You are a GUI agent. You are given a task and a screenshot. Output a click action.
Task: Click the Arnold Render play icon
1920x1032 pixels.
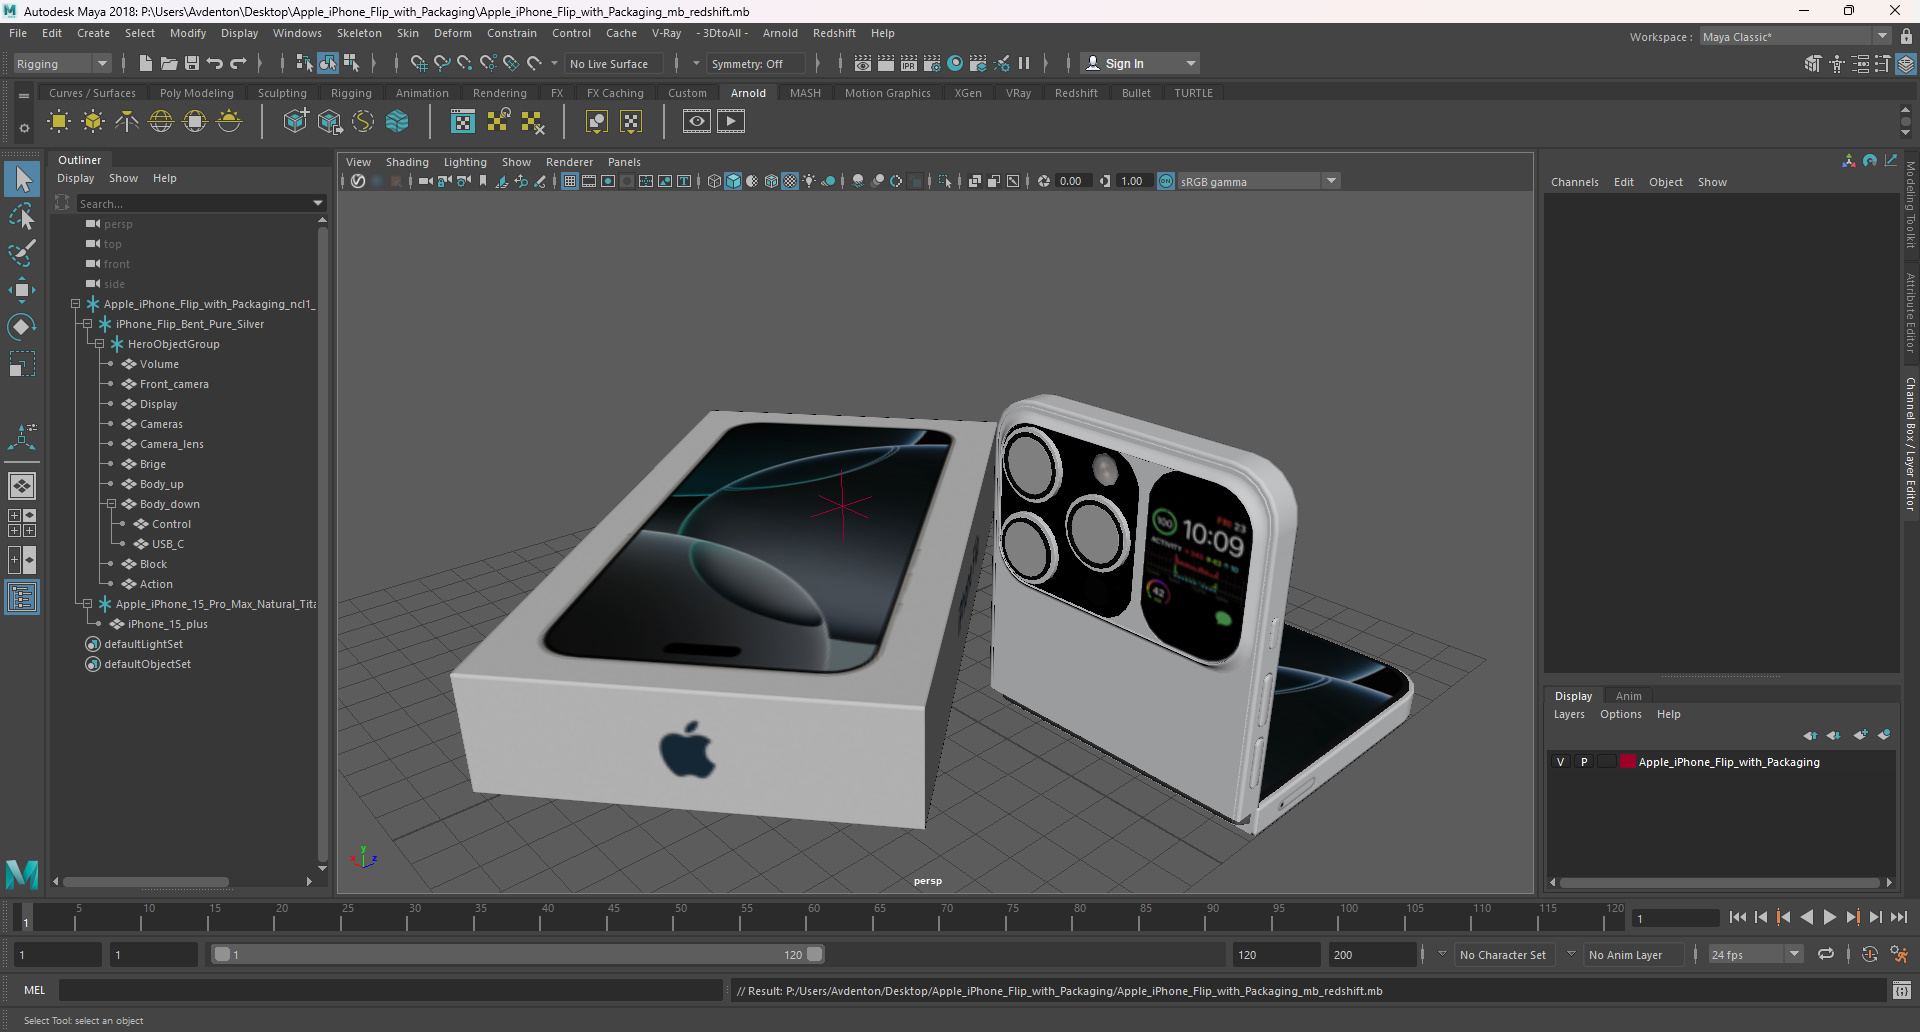(x=731, y=122)
